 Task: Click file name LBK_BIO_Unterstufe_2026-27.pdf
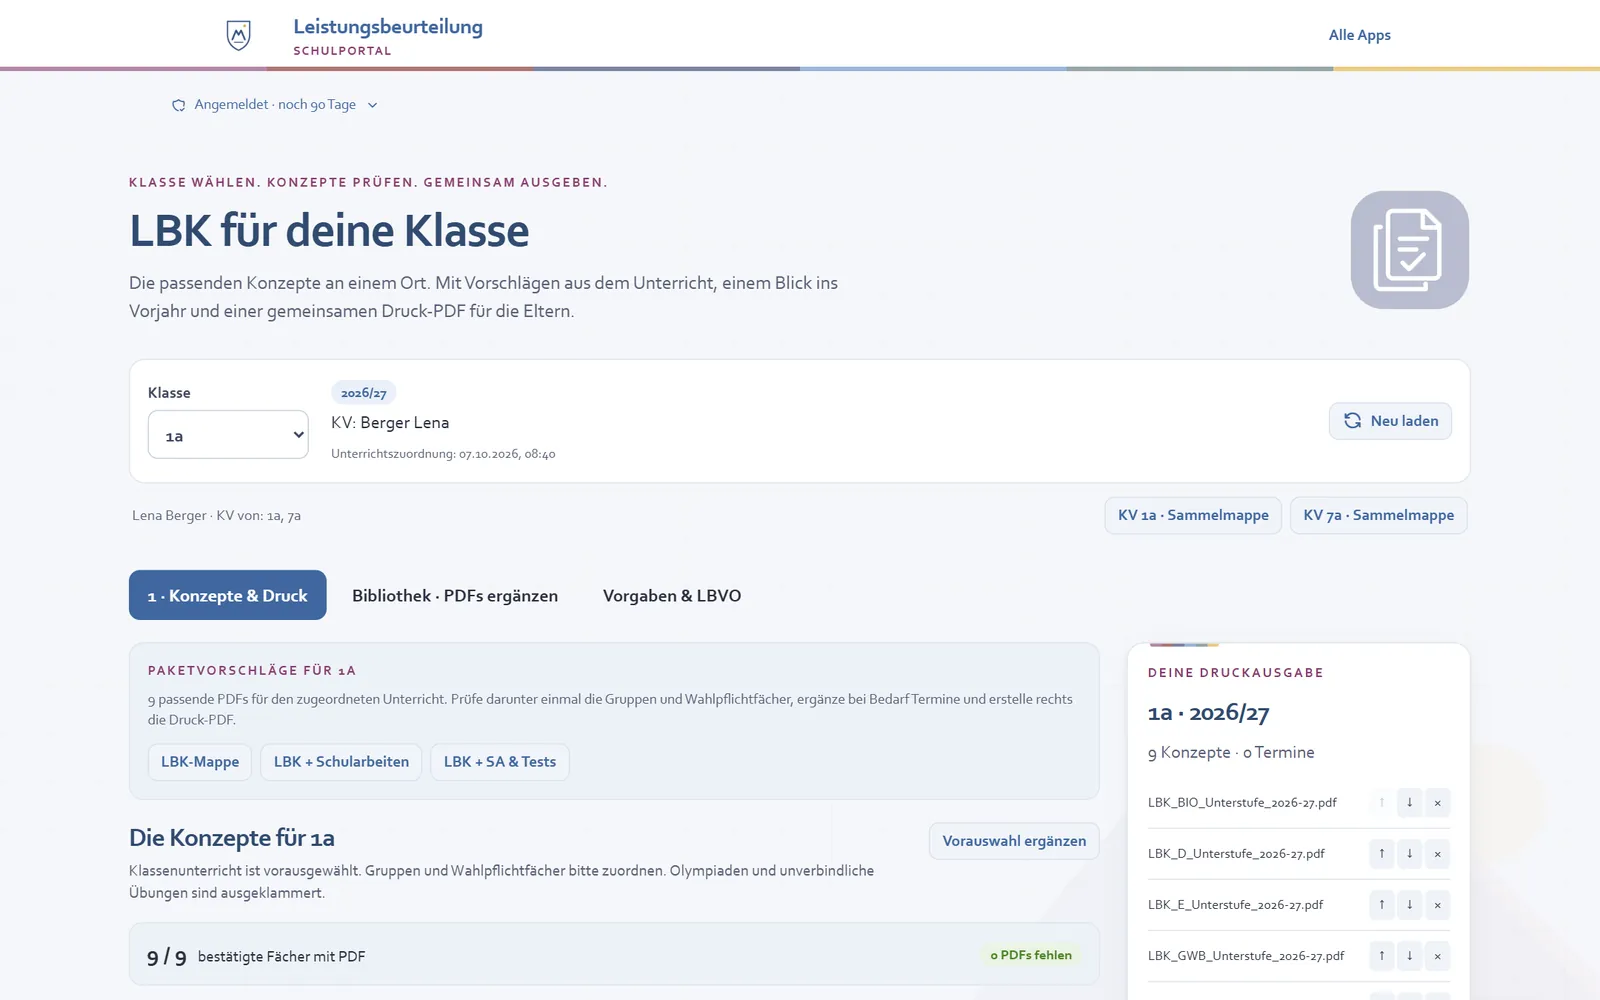point(1242,802)
